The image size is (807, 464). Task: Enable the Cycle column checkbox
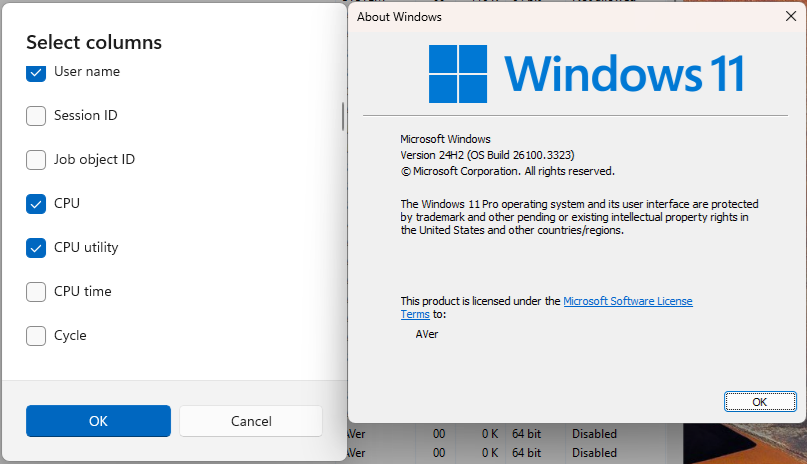point(36,336)
